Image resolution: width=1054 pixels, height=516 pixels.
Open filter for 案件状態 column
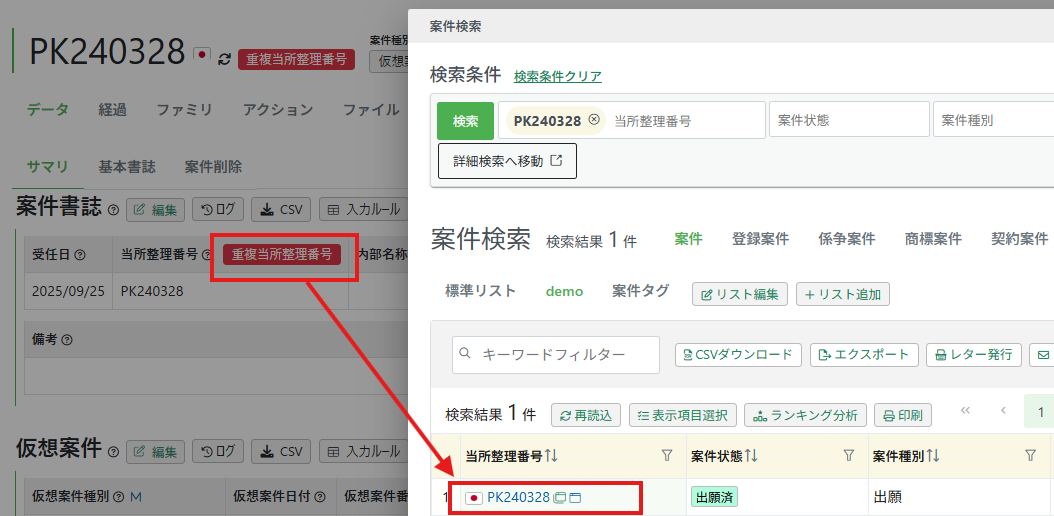point(849,456)
